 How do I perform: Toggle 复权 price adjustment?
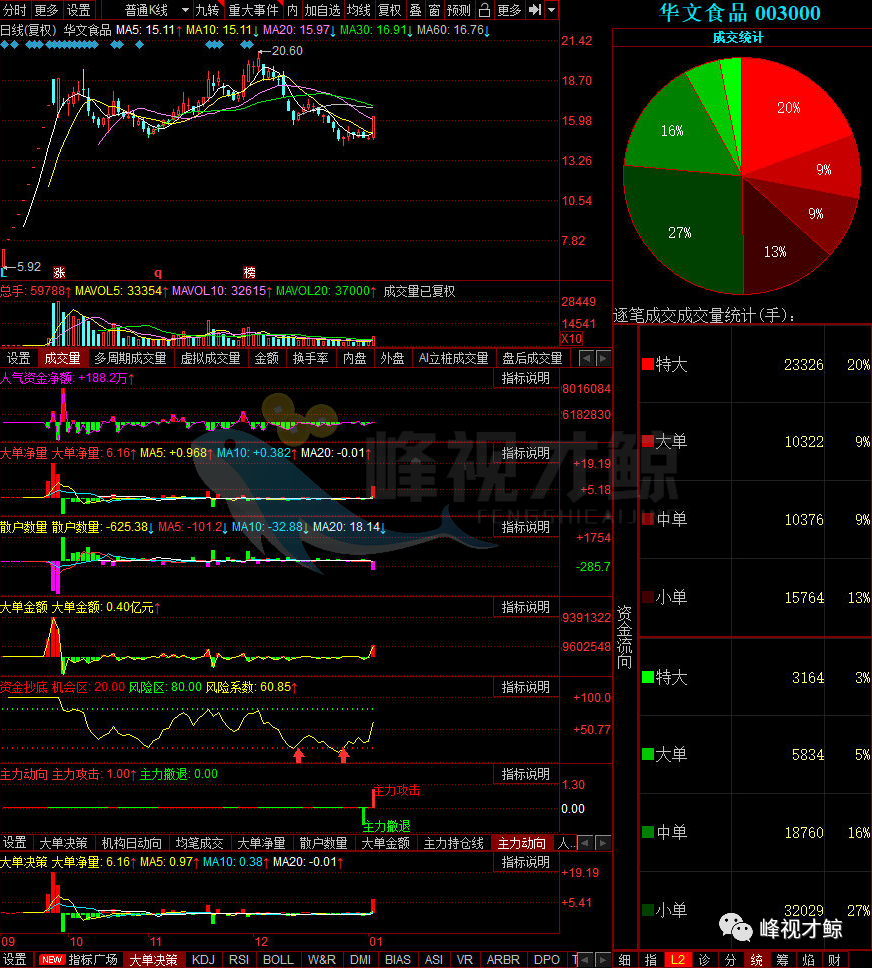pos(390,10)
